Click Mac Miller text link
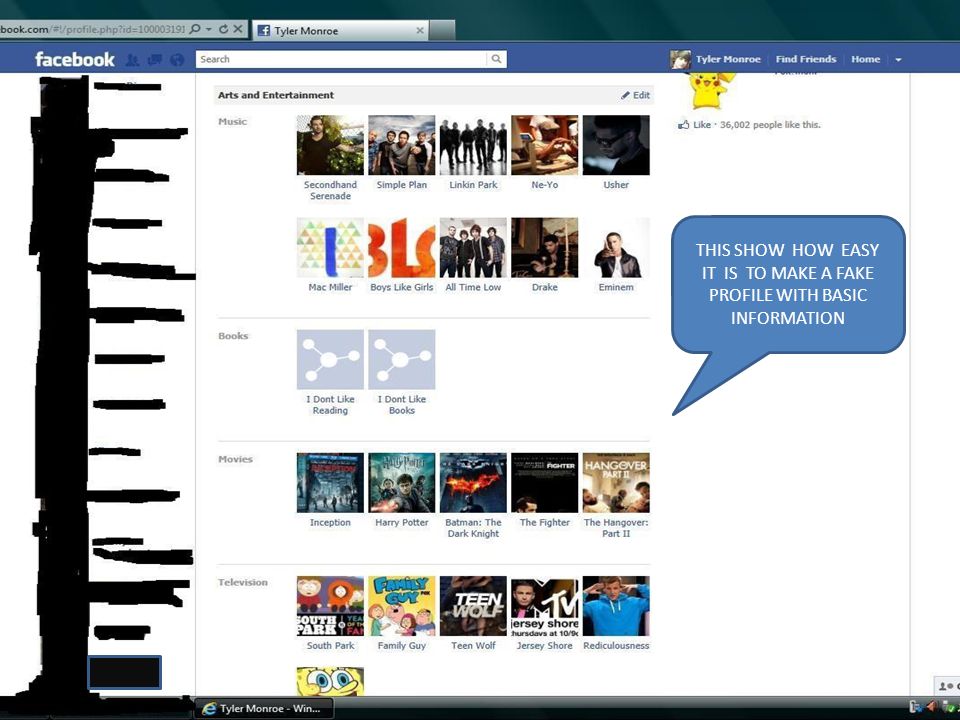Viewport: 960px width, 720px height. click(330, 287)
